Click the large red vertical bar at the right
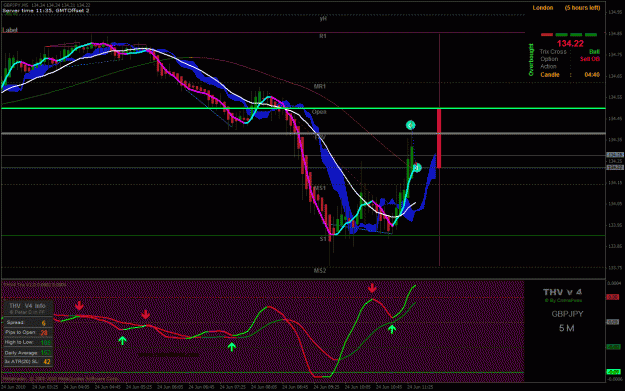This screenshot has height=391, width=625. pos(439,138)
